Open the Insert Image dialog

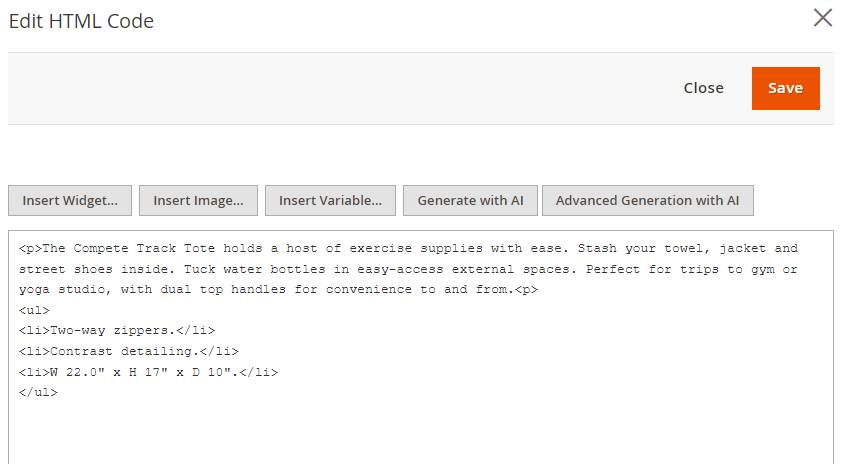(198, 200)
